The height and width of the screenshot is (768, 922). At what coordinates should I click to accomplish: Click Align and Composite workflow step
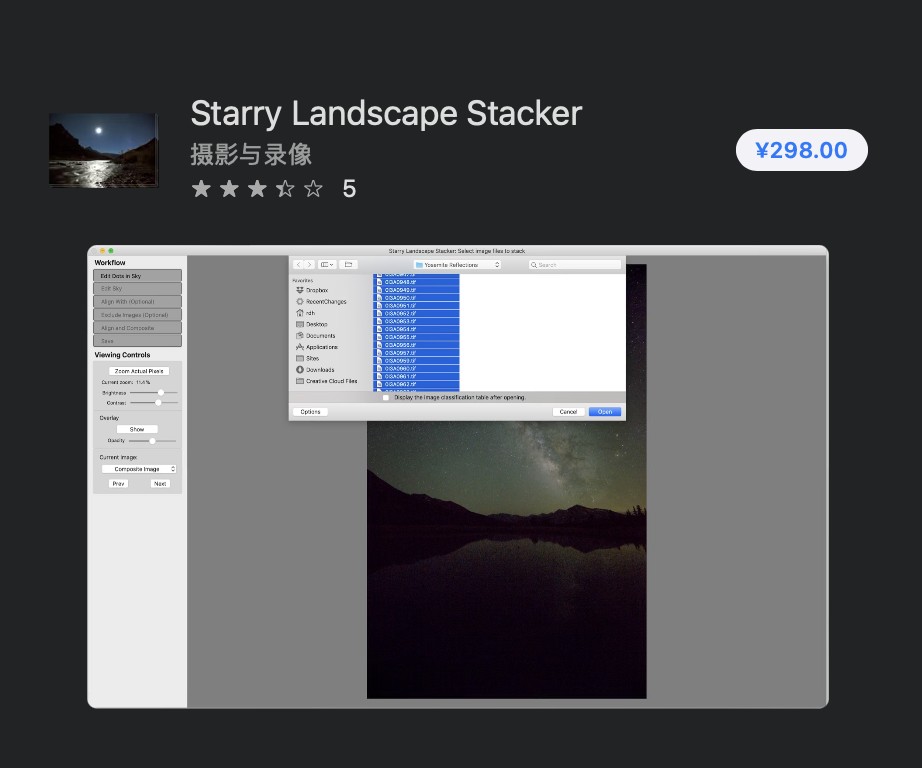(x=138, y=328)
